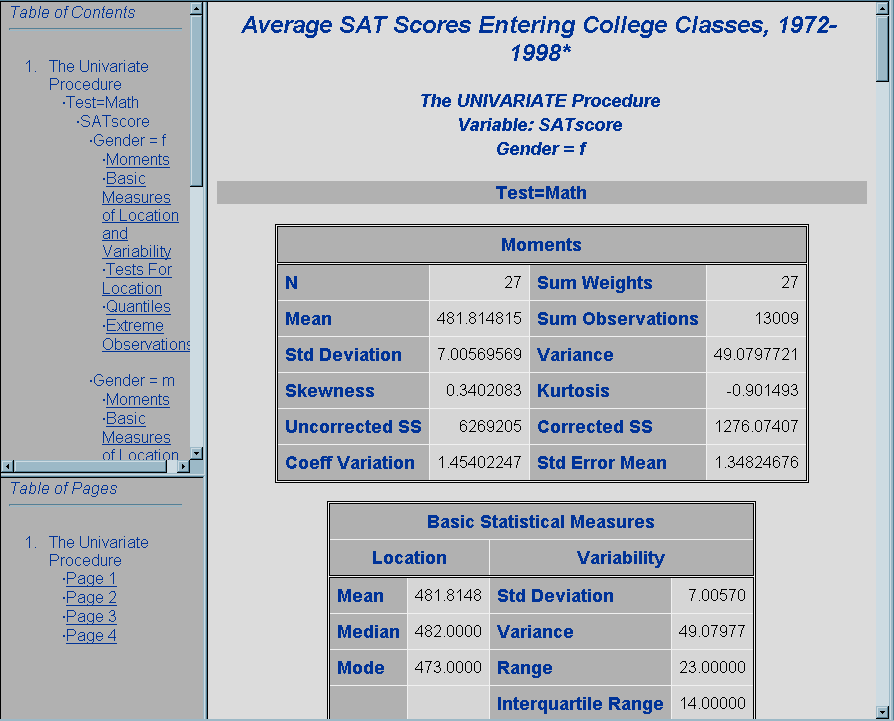Screen dimensions: 894x721
Task: Click 'The UNIVARIATE Procedure' subtitle
Action: (540, 100)
